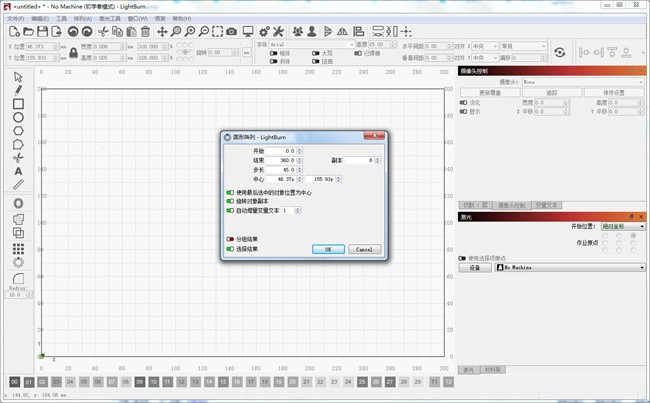Viewport: 650px width, 403px height.
Task: Open settings via gear icon
Action: [x=262, y=32]
